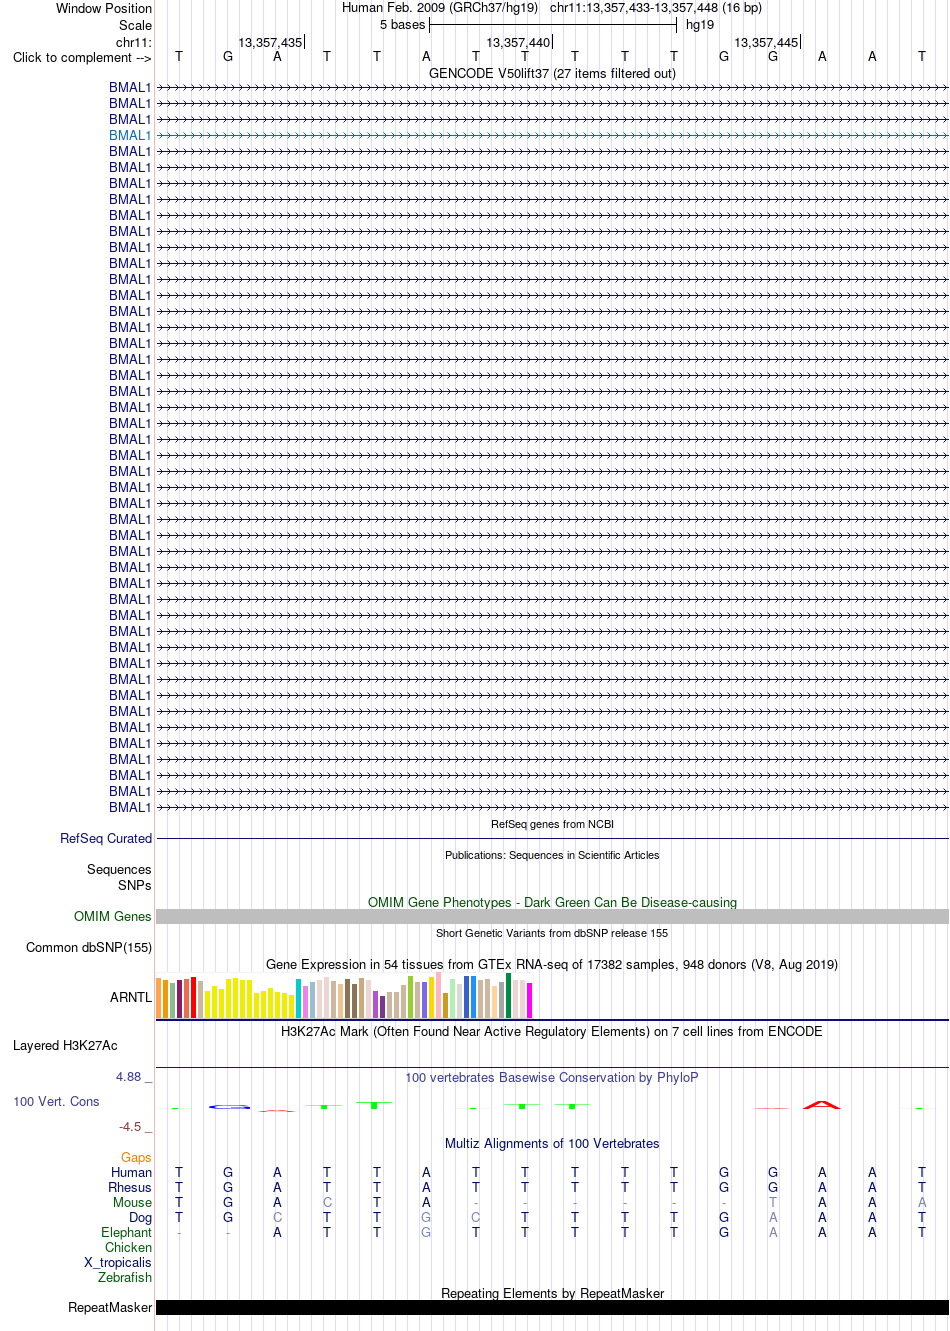Click the 'chr11:' ruler label
Screen dimensions: 950x1331
click(134, 42)
